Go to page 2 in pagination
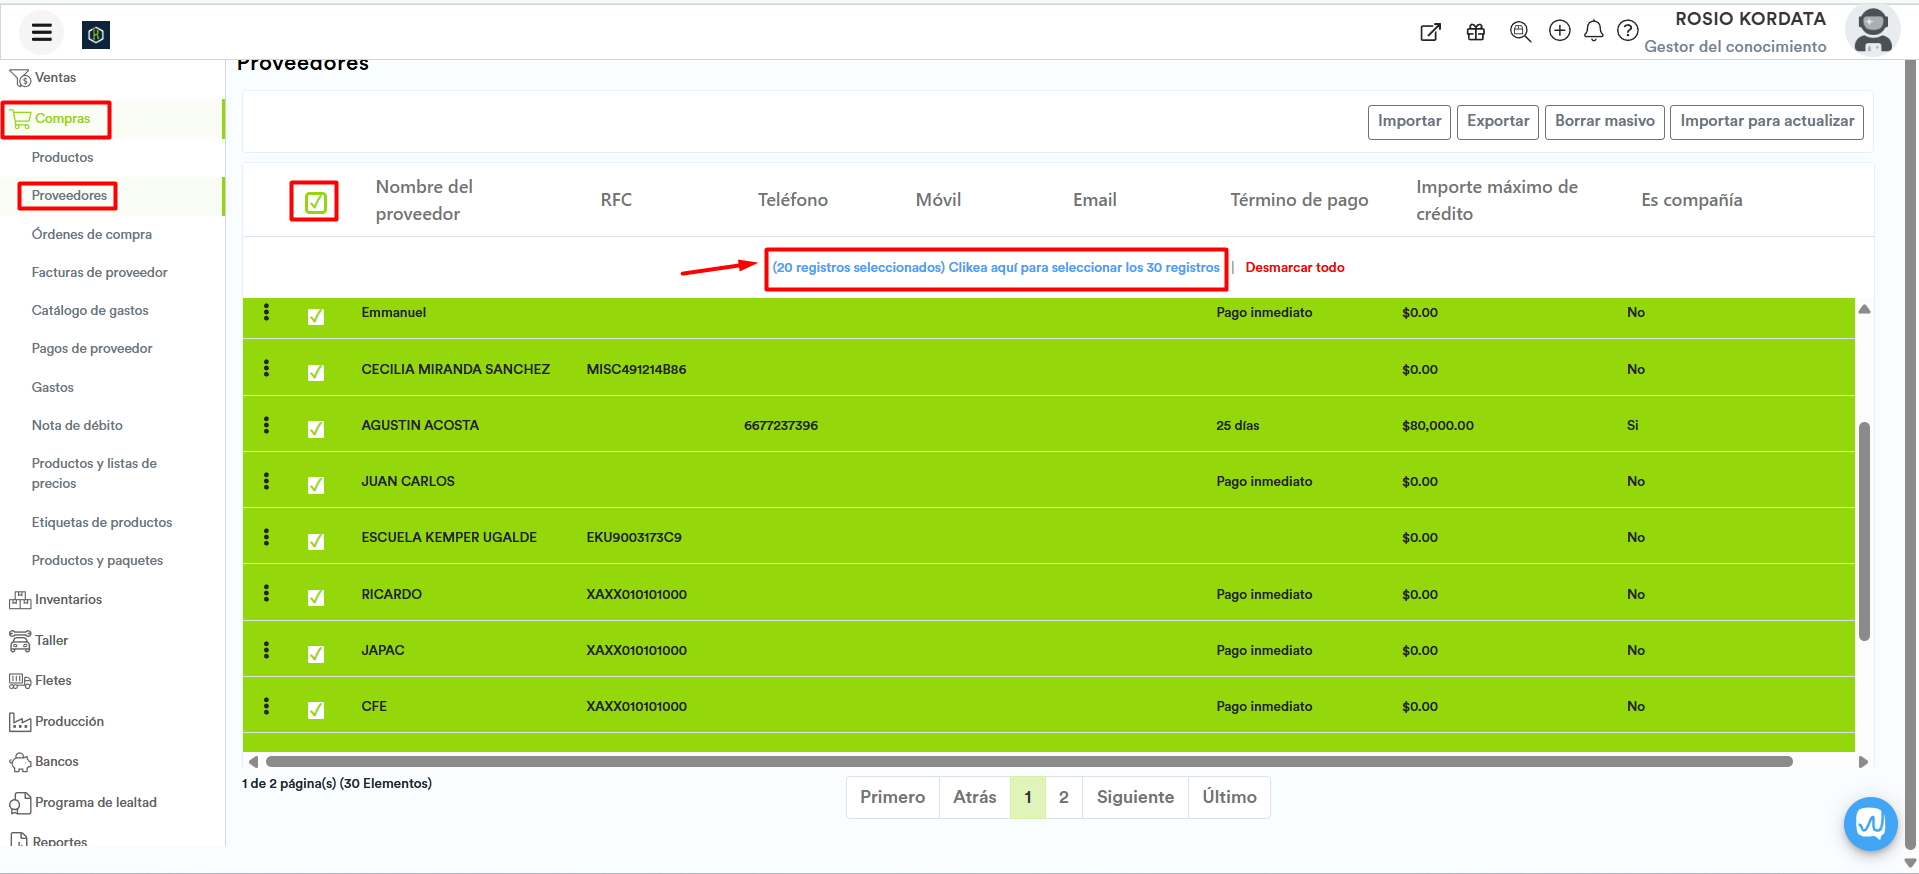1919x874 pixels. tap(1063, 797)
